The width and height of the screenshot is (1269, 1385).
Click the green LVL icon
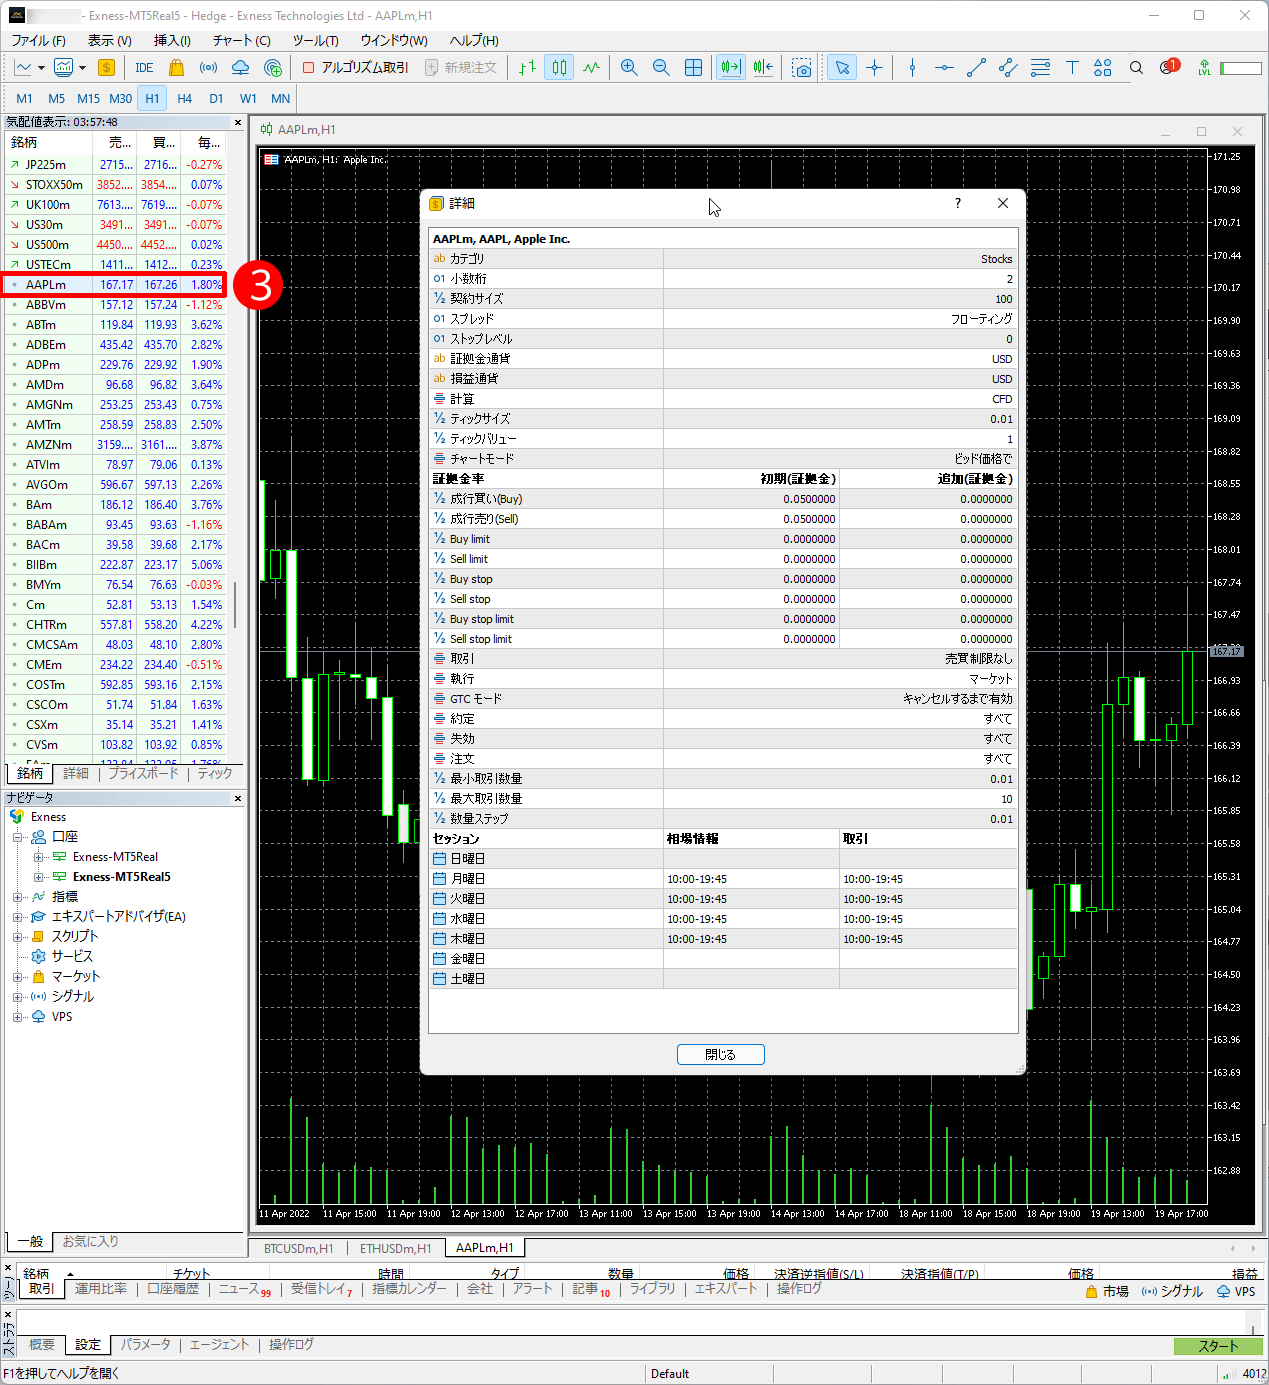1204,67
